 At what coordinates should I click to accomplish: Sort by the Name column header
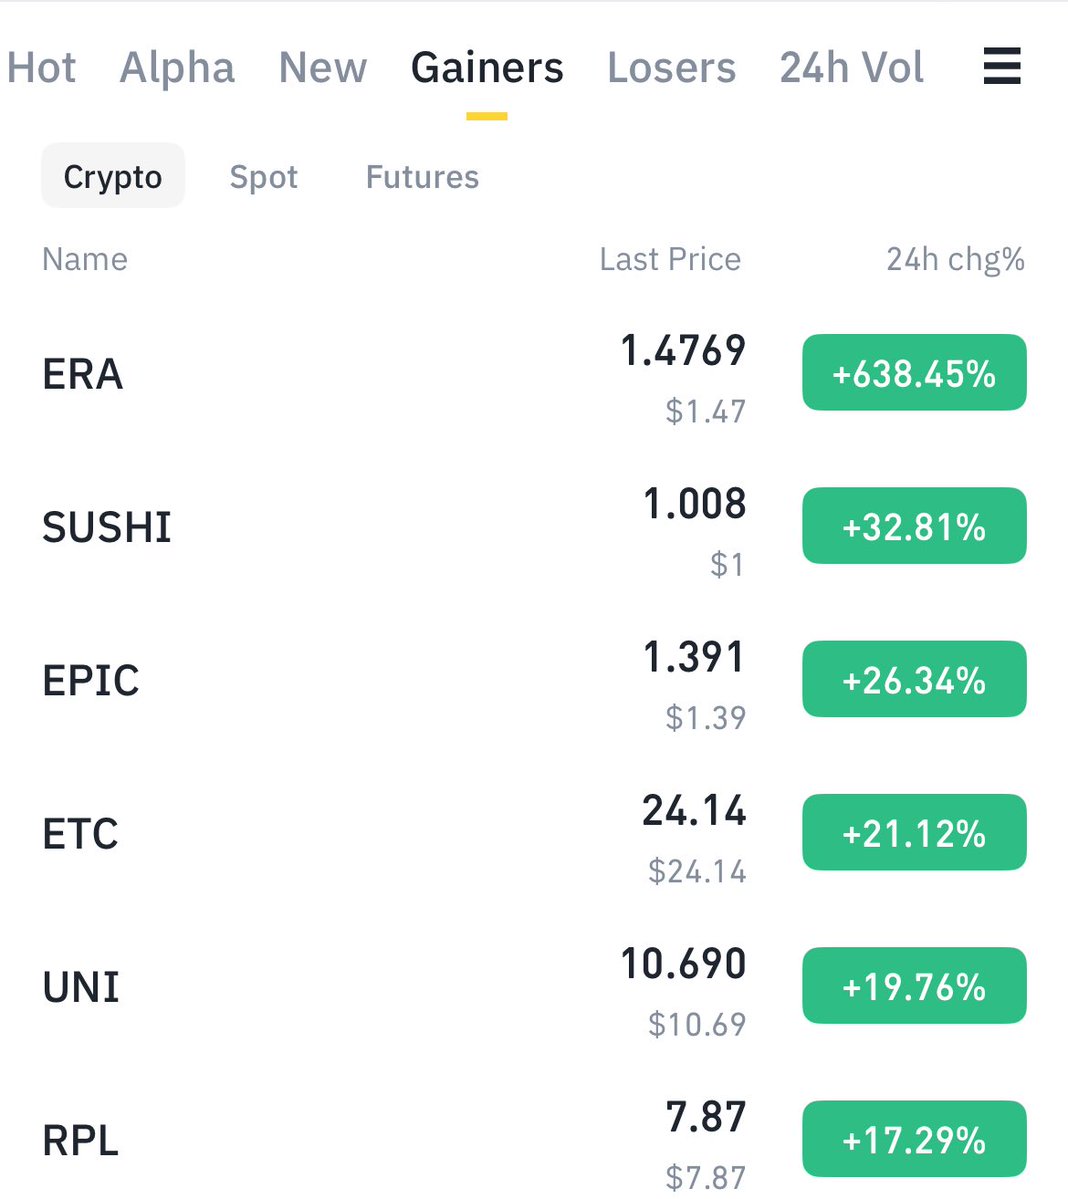coord(85,259)
